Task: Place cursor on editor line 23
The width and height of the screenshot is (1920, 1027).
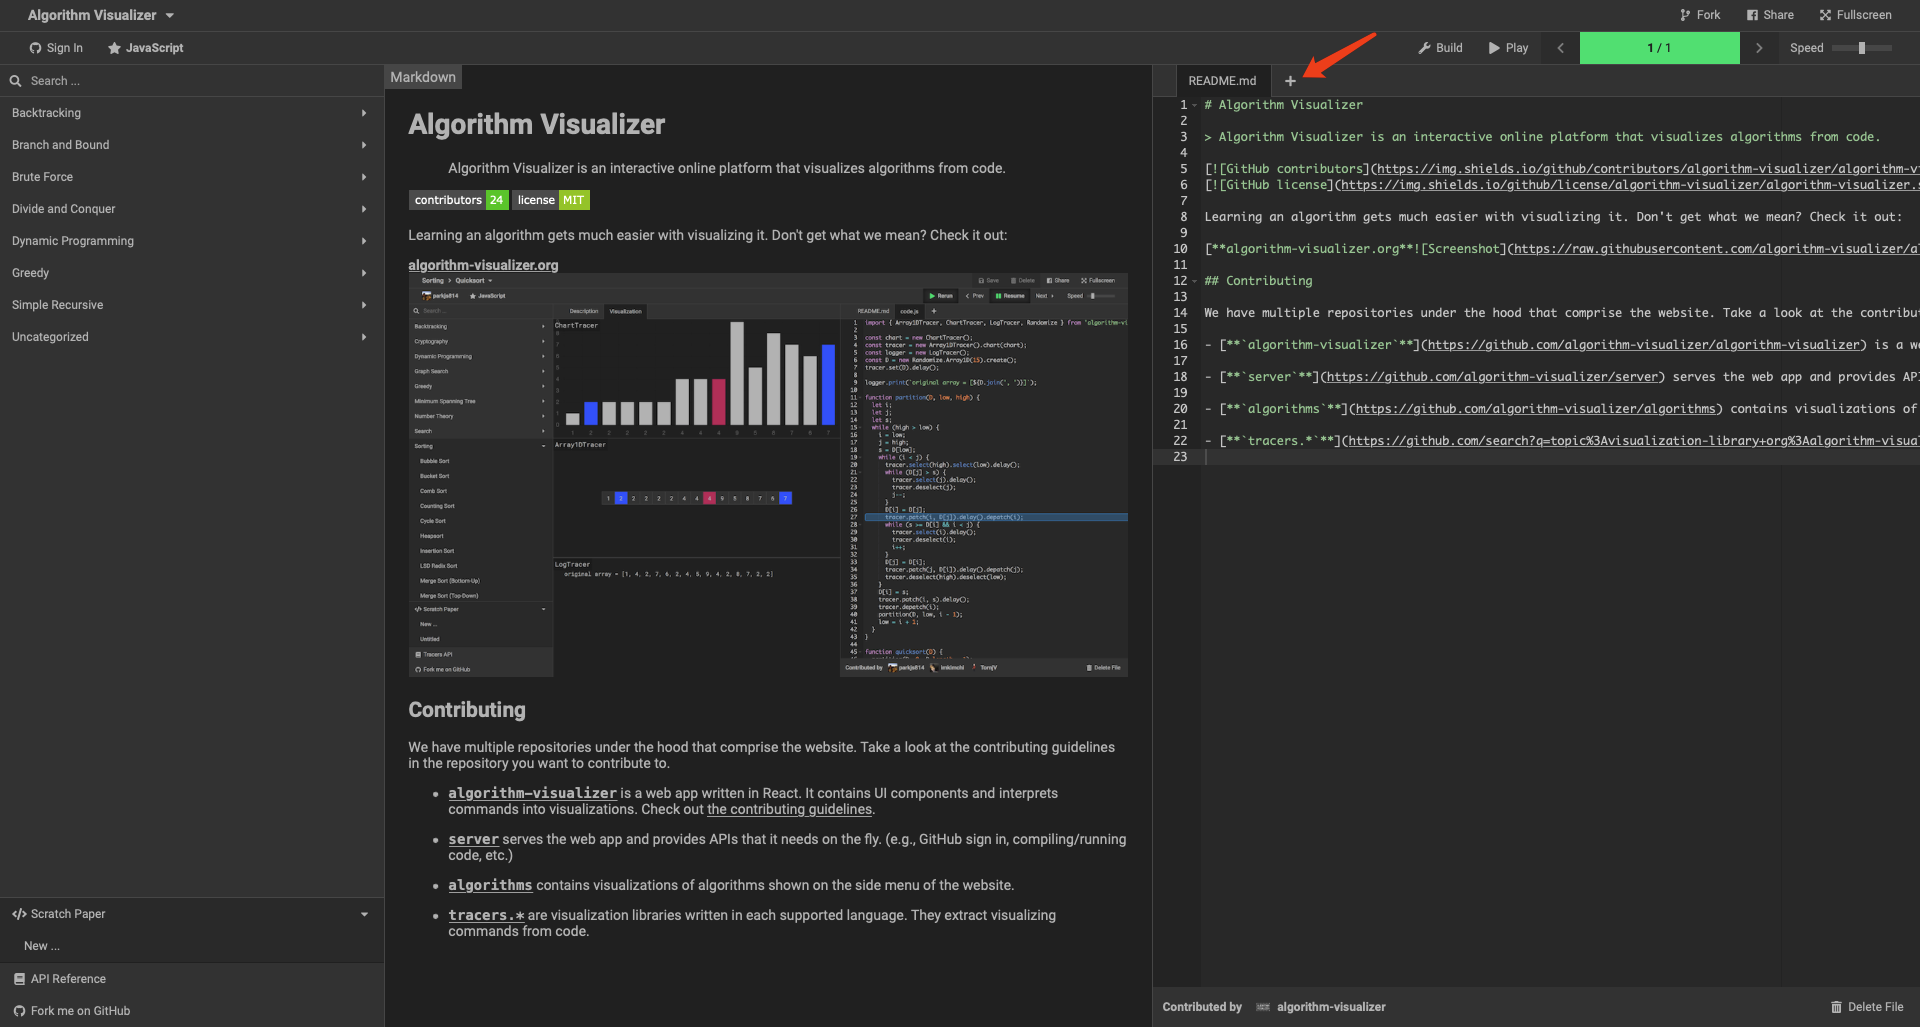Action: pyautogui.click(x=1560, y=457)
